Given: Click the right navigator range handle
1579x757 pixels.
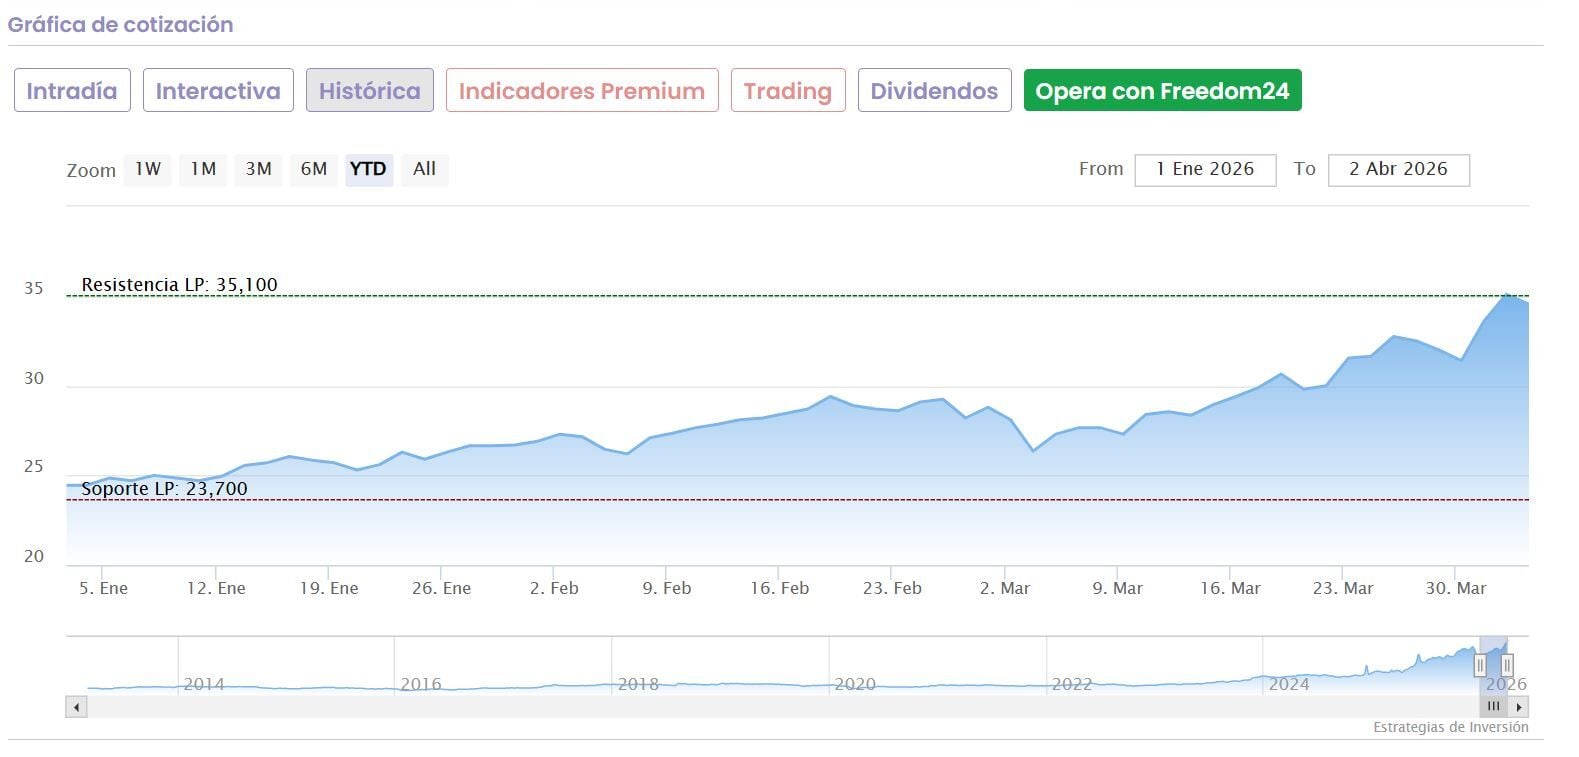Looking at the screenshot, I should (x=1507, y=665).
